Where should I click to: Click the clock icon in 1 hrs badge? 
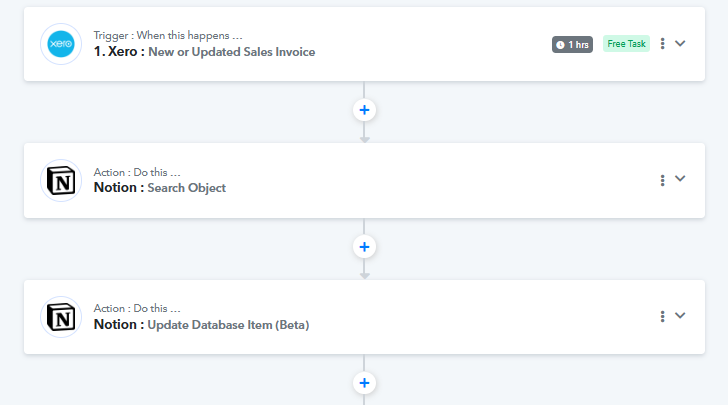pyautogui.click(x=560, y=45)
